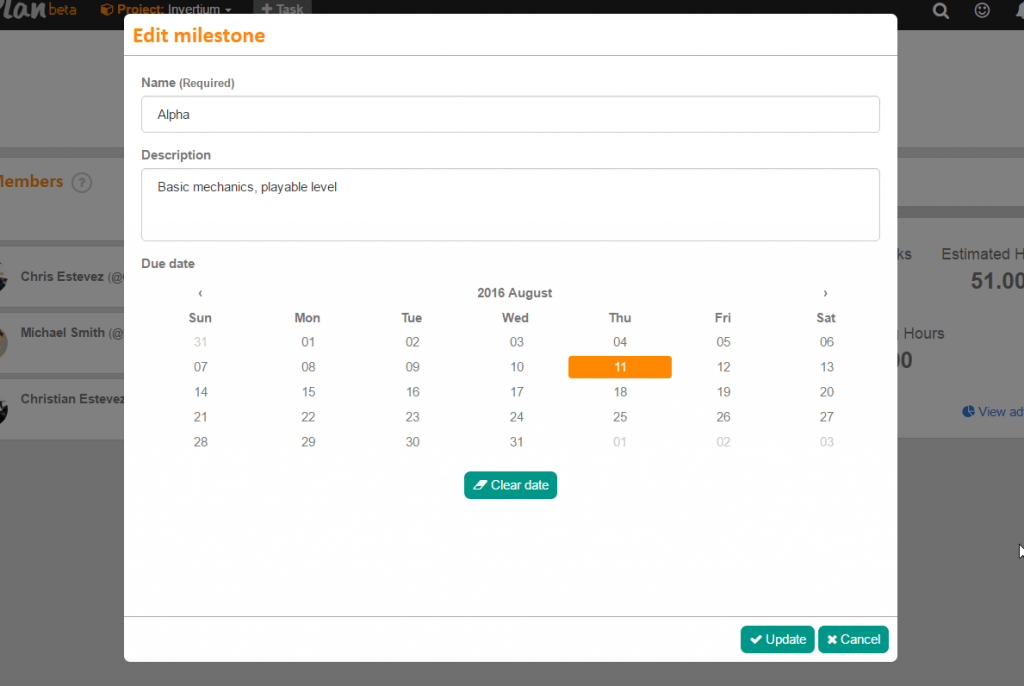Click the Members help question icon
1024x686 pixels.
click(82, 182)
